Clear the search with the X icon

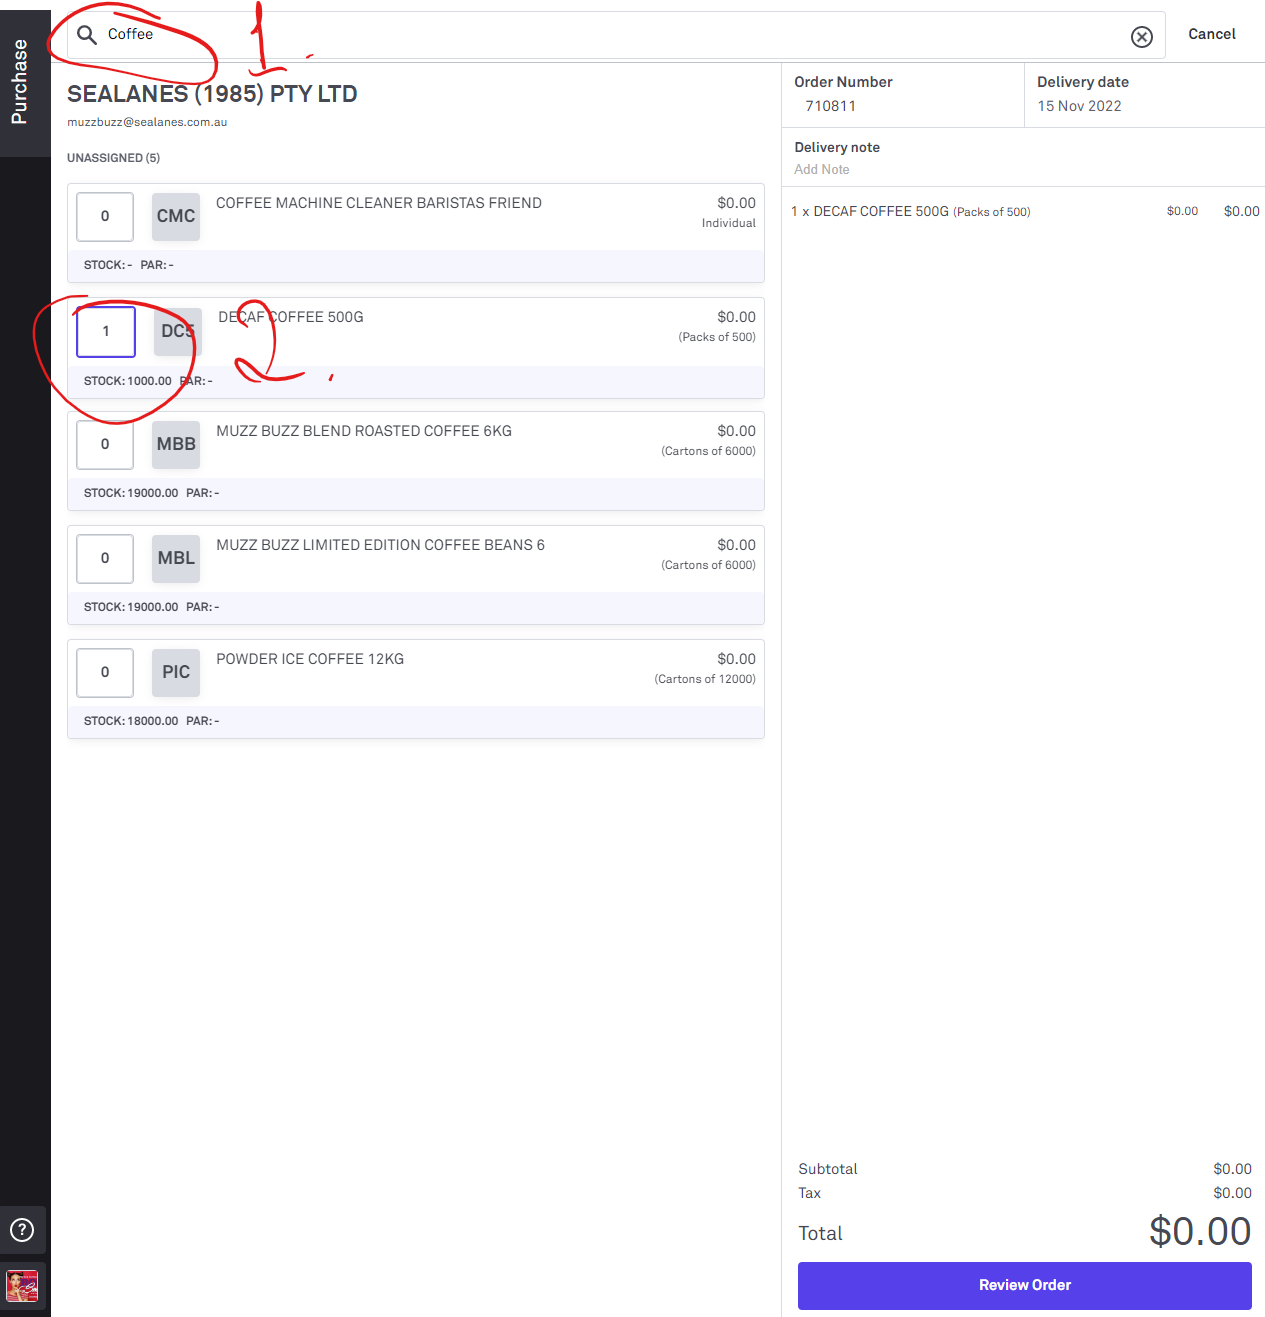[1141, 37]
